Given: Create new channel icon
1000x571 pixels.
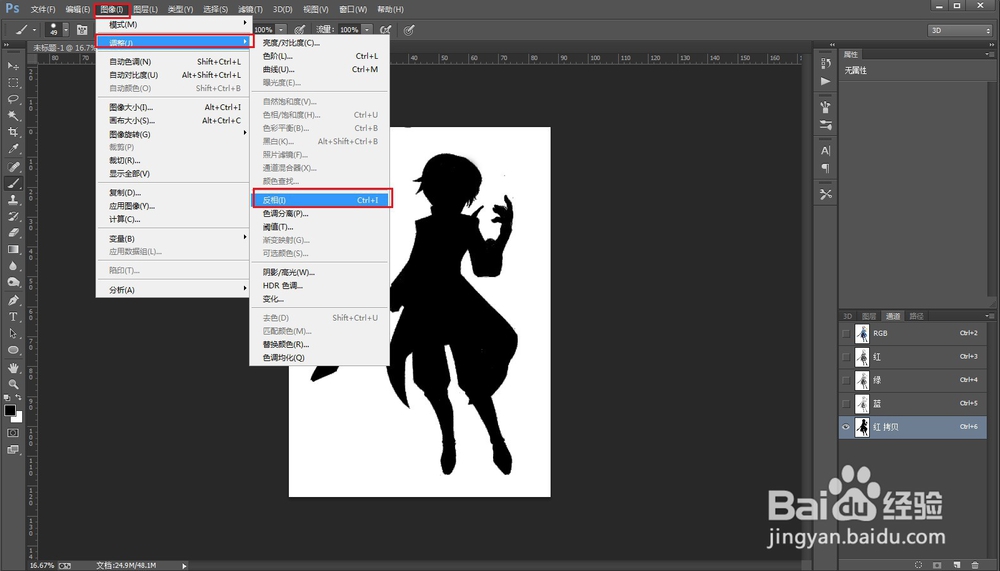Looking at the screenshot, I should point(956,565).
